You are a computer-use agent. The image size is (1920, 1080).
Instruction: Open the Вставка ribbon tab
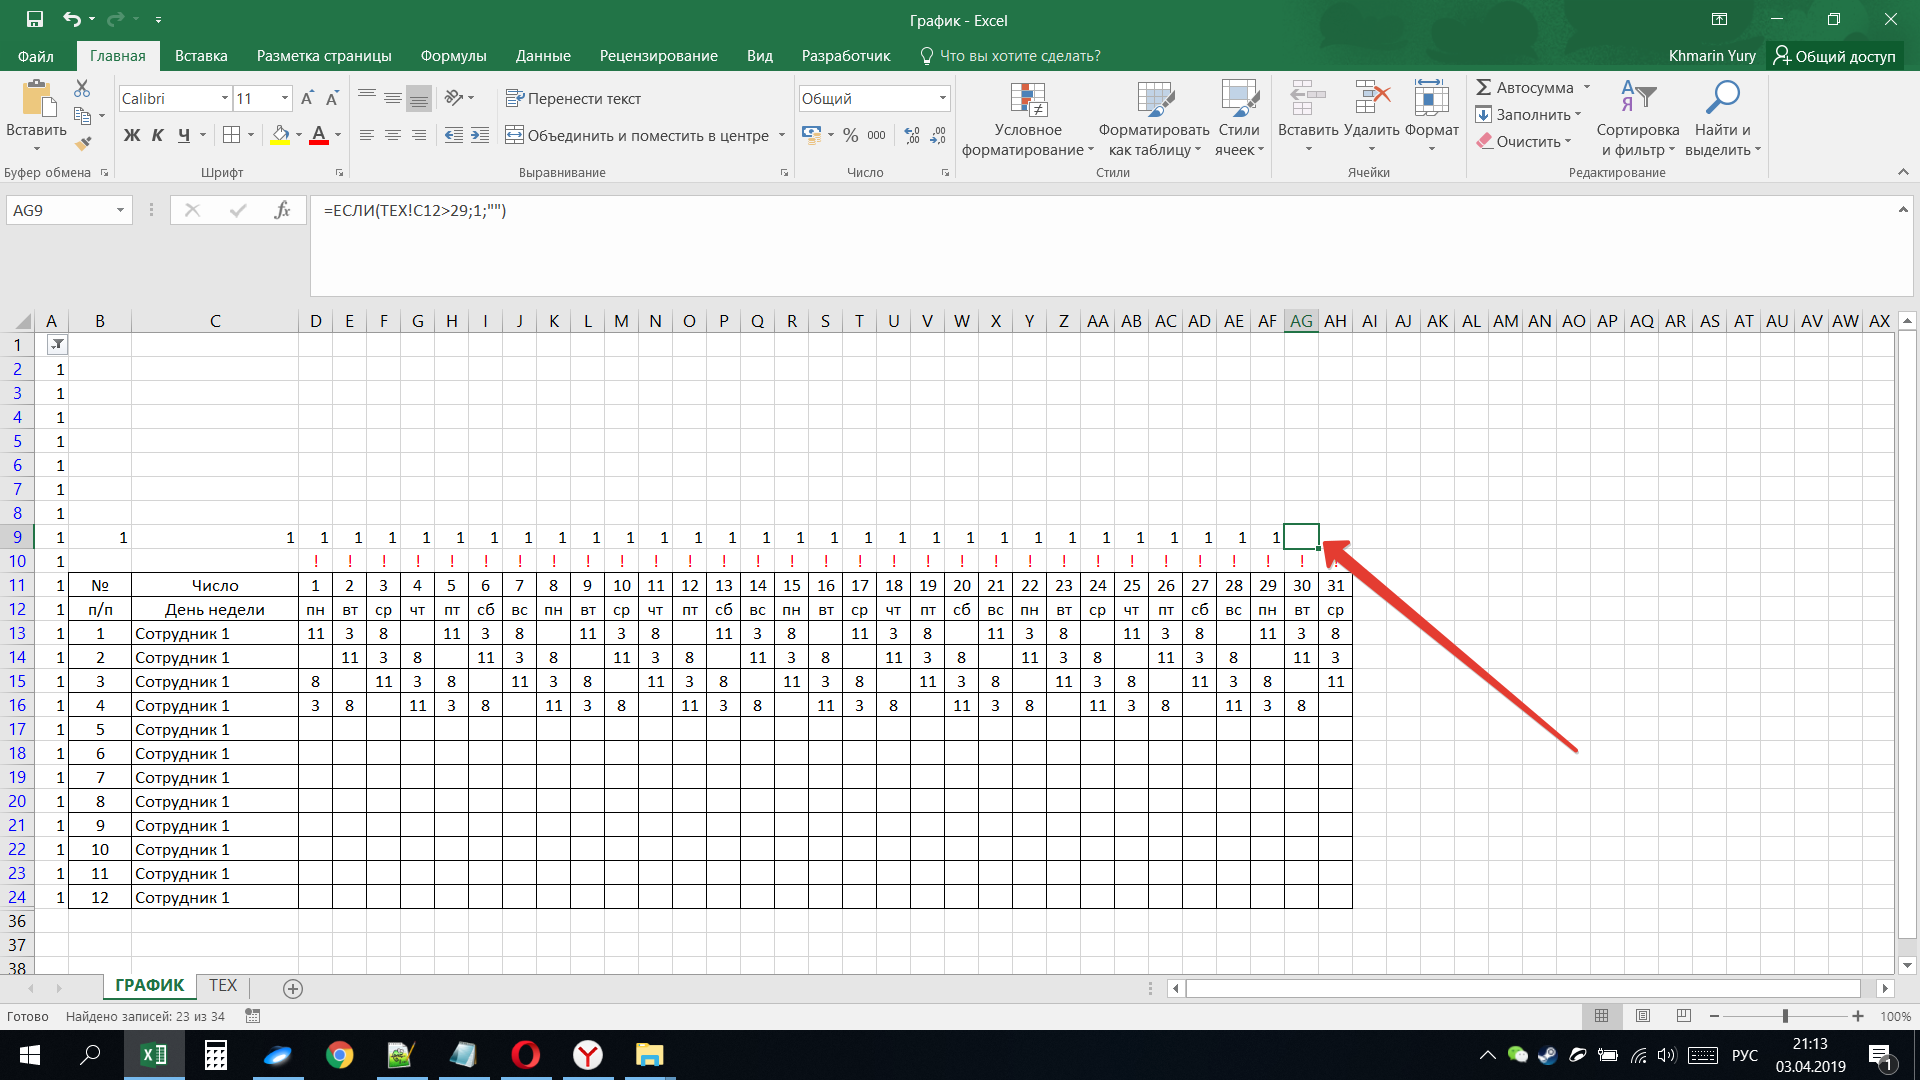pyautogui.click(x=201, y=56)
